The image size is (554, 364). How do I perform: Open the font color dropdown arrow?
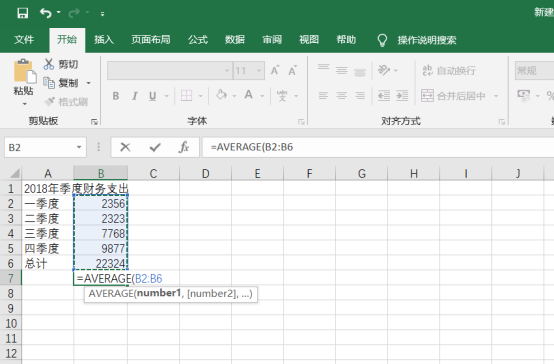tap(262, 96)
